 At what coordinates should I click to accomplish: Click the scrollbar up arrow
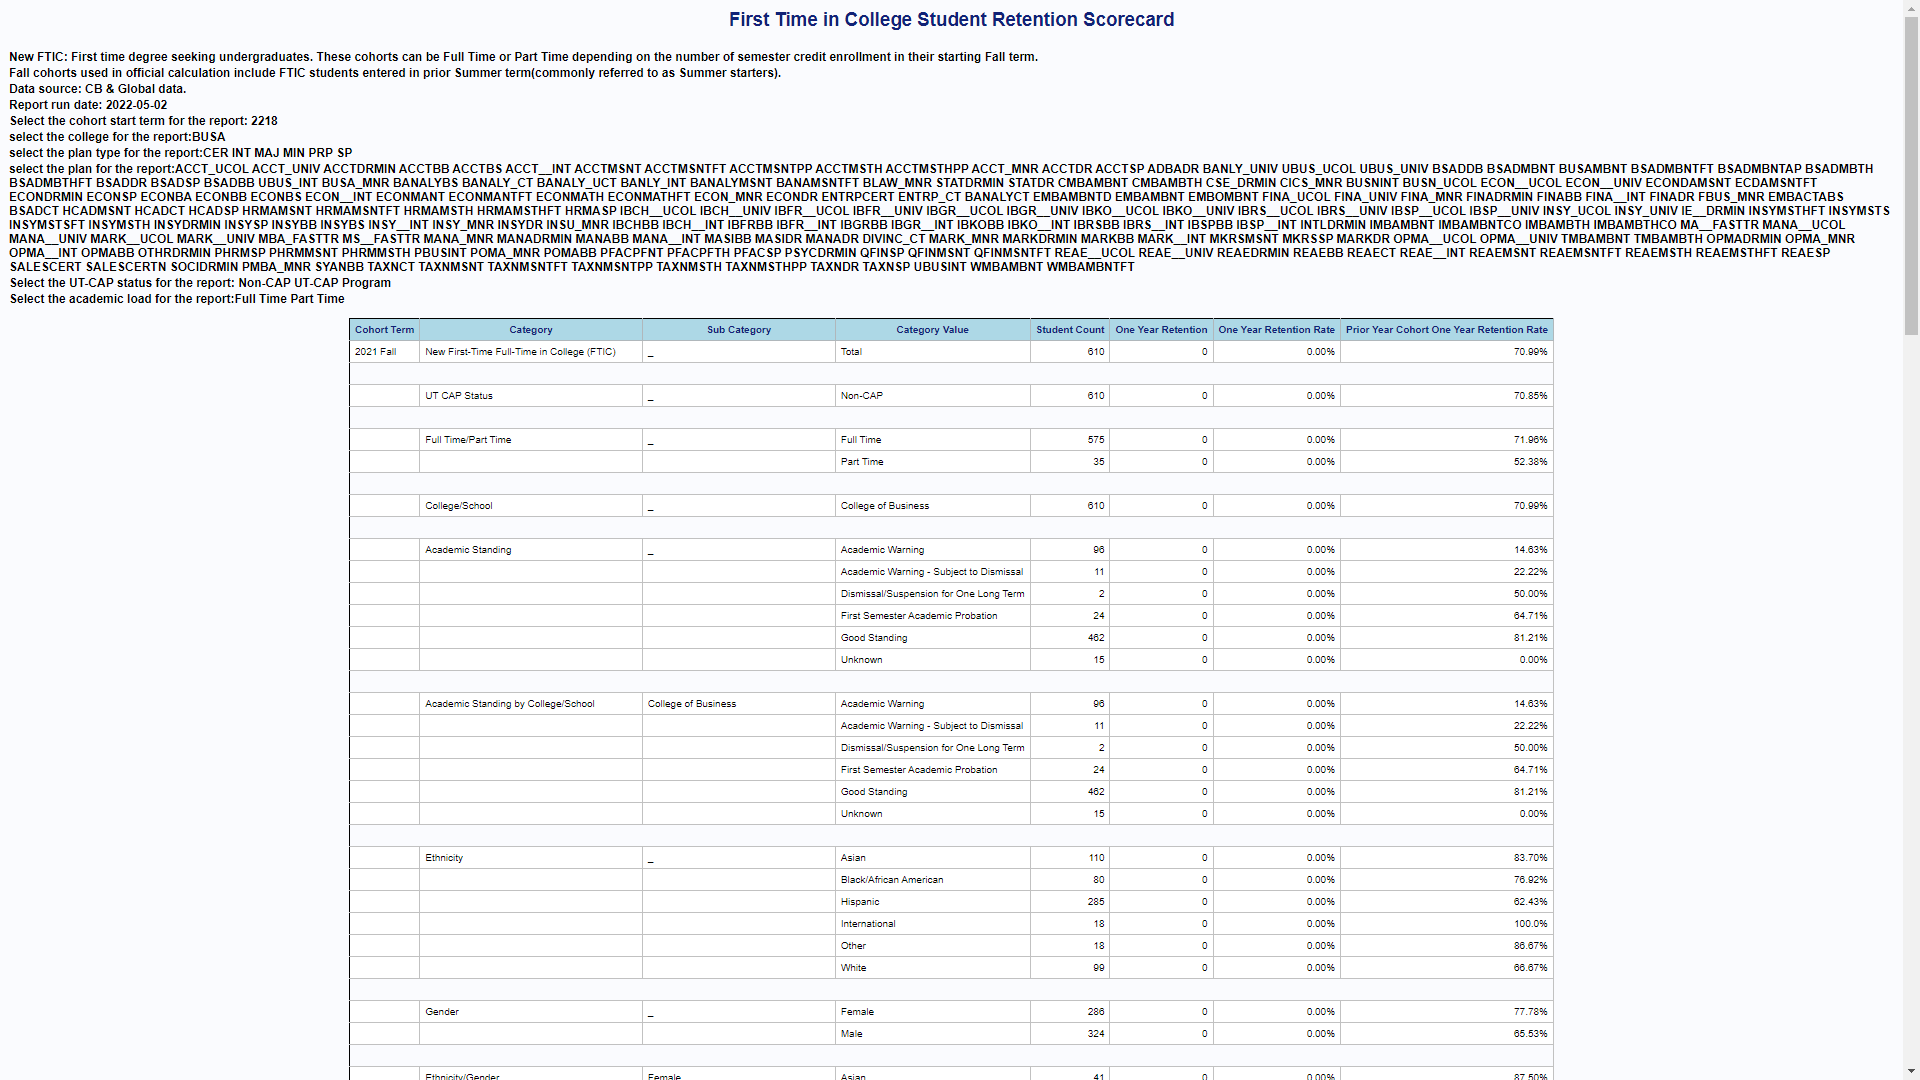1911,8
